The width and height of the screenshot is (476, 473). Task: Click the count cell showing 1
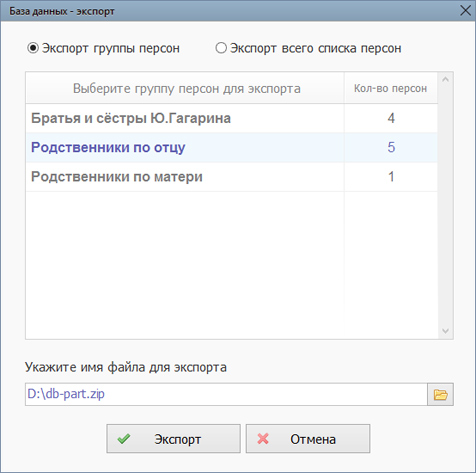391,177
